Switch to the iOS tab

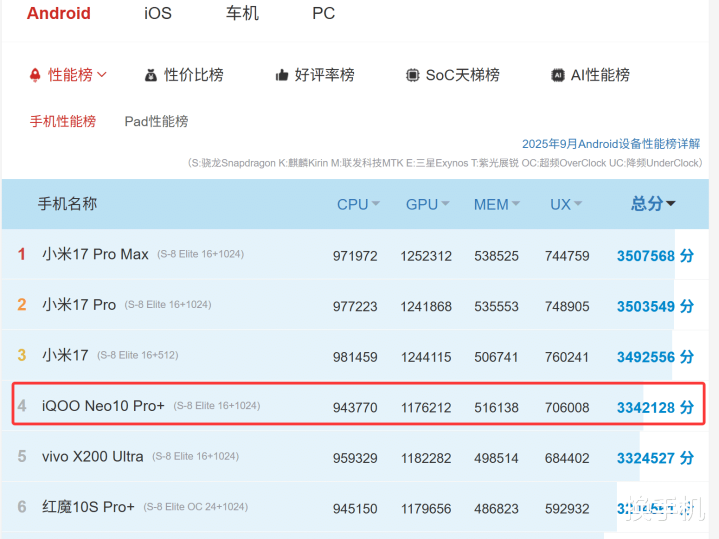coord(158,13)
